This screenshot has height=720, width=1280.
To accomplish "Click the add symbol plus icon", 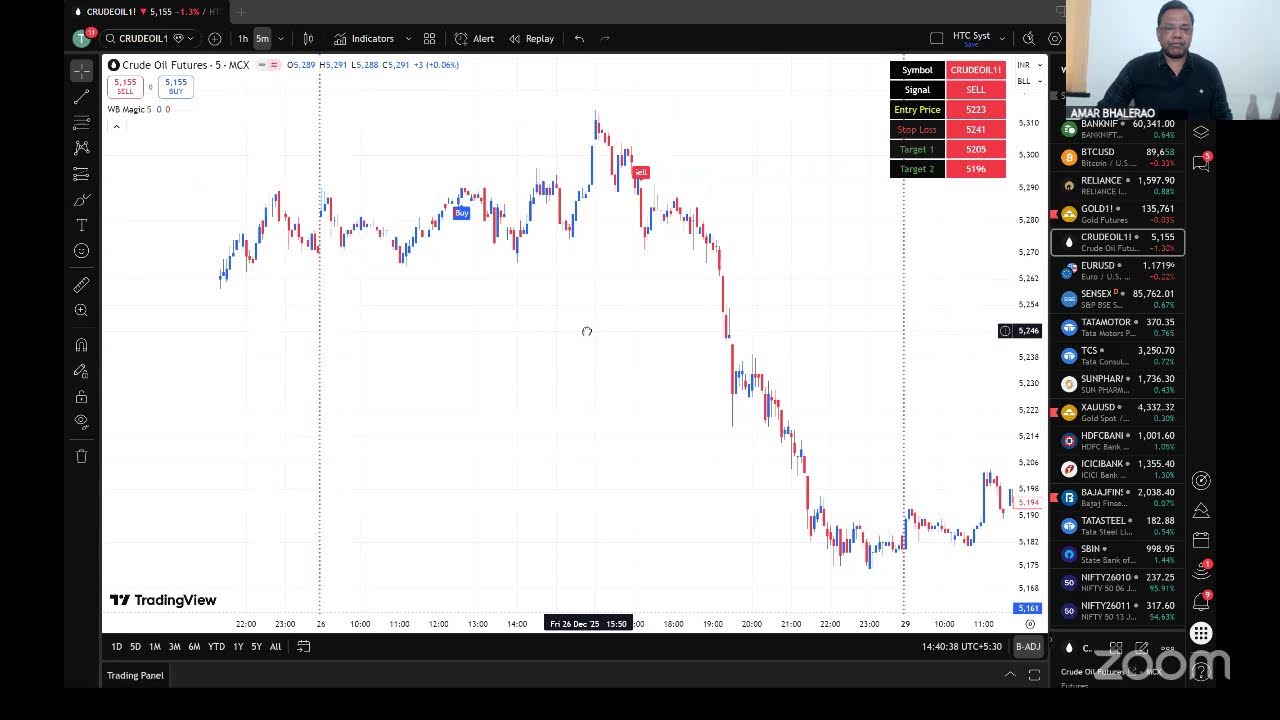I will [215, 39].
